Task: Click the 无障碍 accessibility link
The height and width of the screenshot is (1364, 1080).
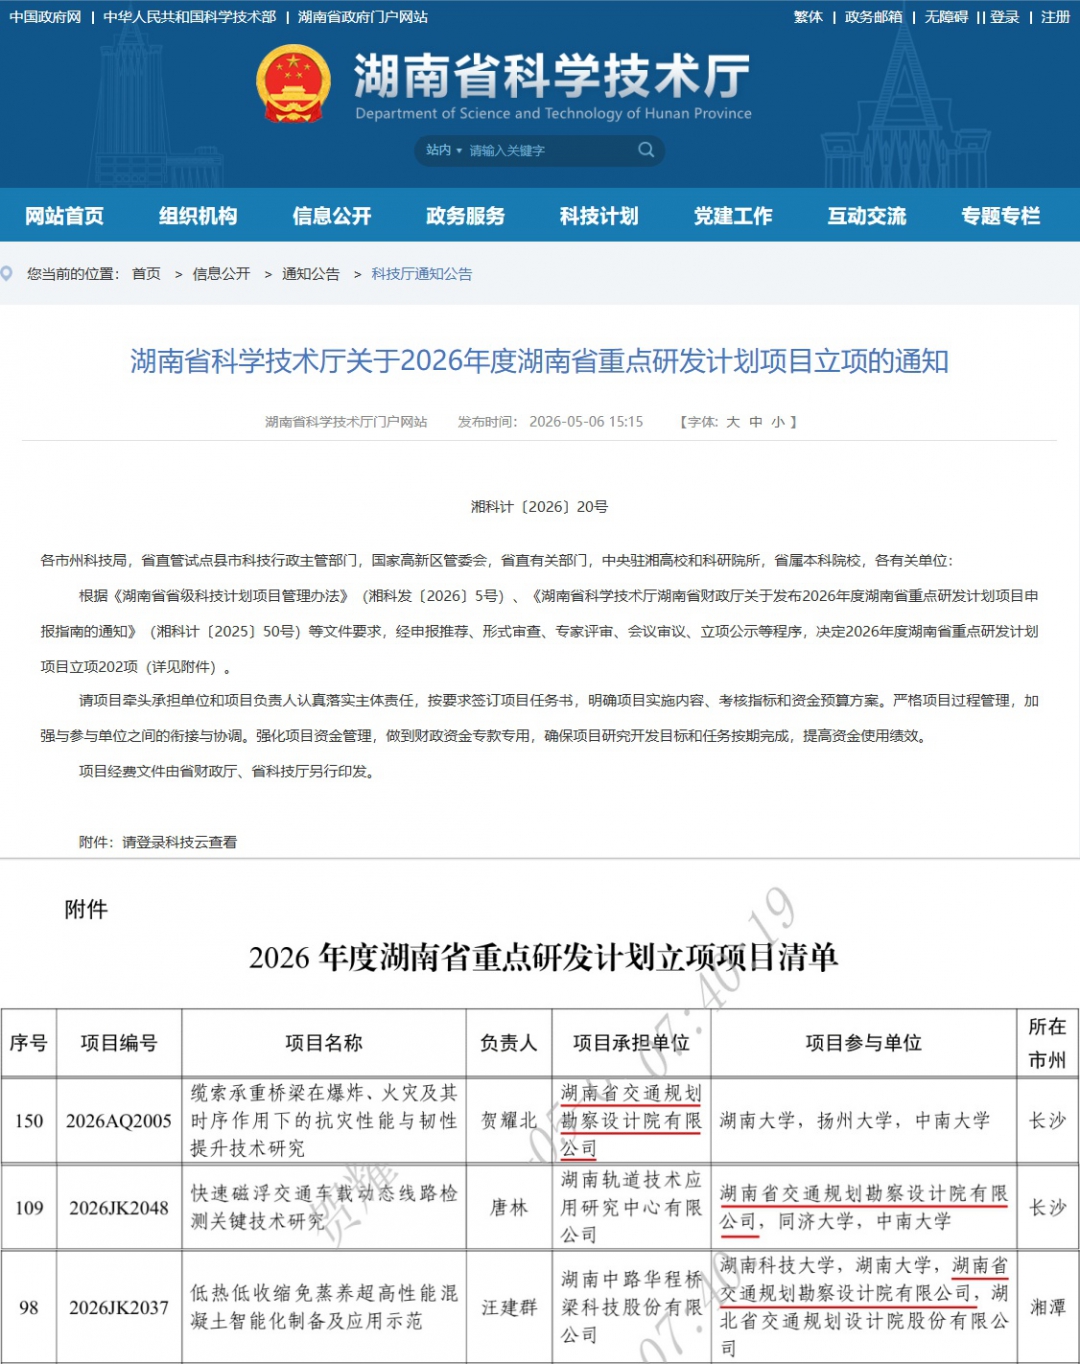Action: [946, 17]
